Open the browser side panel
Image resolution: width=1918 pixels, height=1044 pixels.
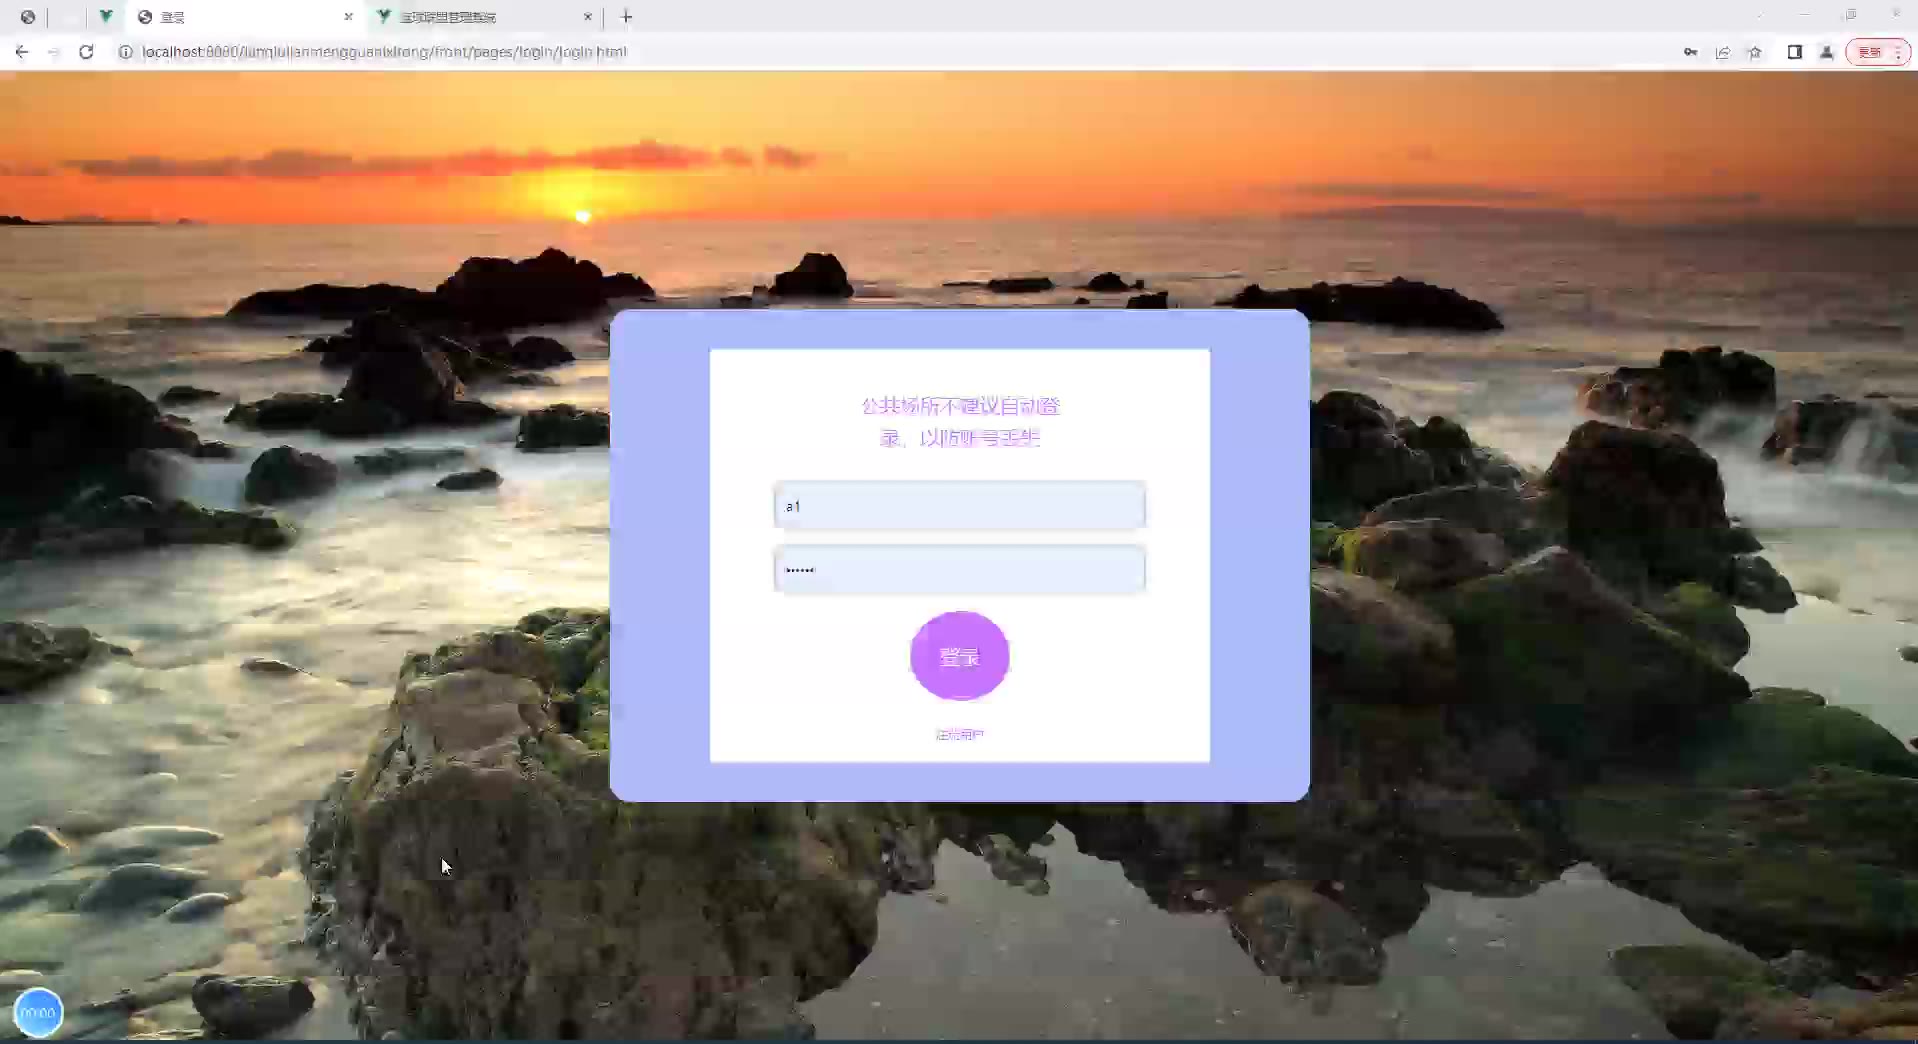click(1795, 52)
